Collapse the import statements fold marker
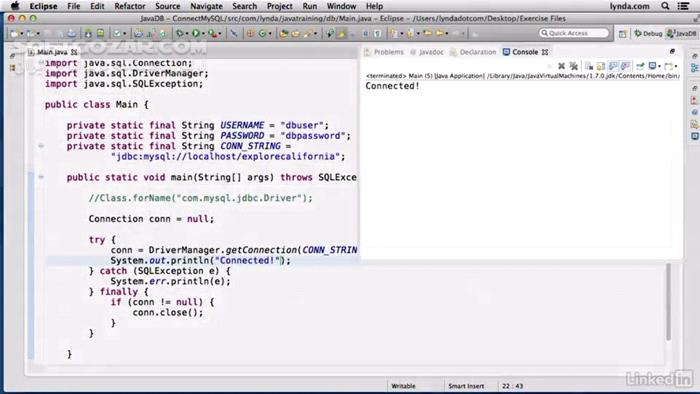Image resolution: width=700 pixels, height=394 pixels. pyautogui.click(x=41, y=63)
